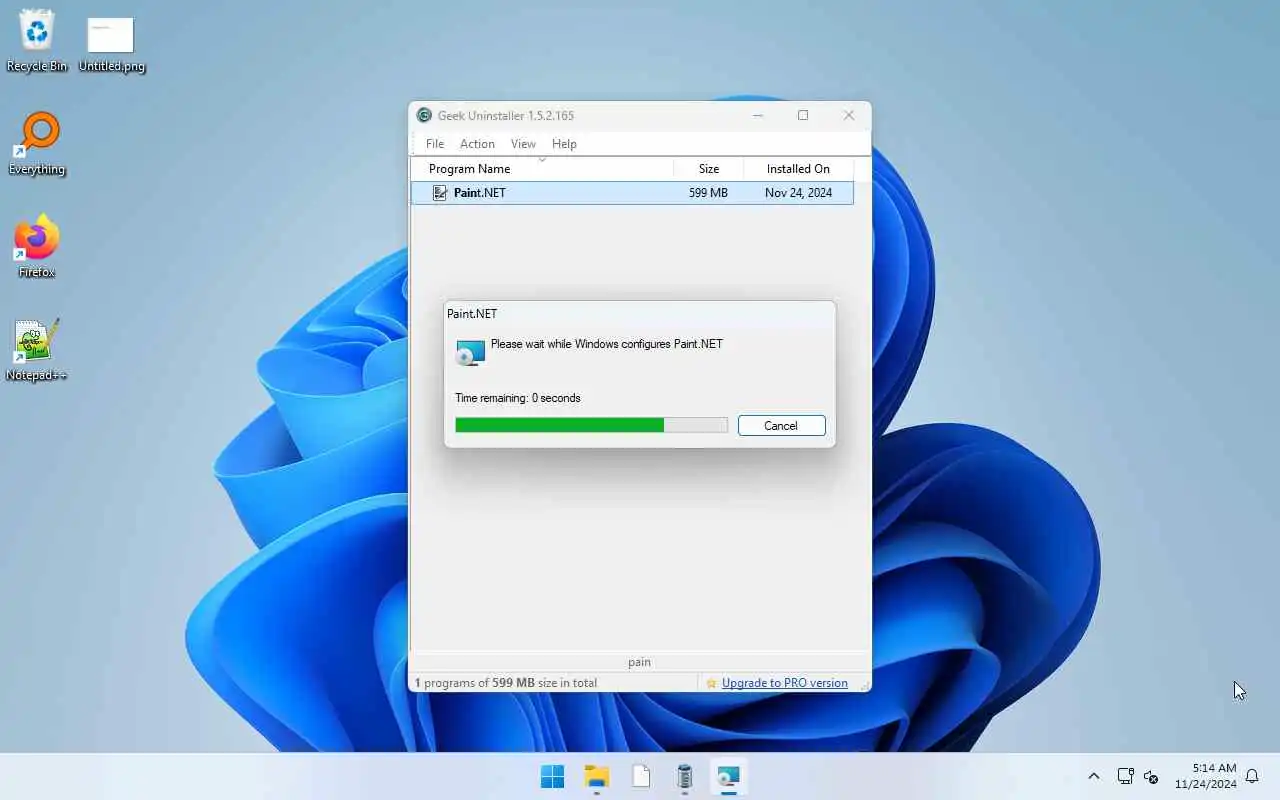
Task: Open the Help menu
Action: pos(564,144)
